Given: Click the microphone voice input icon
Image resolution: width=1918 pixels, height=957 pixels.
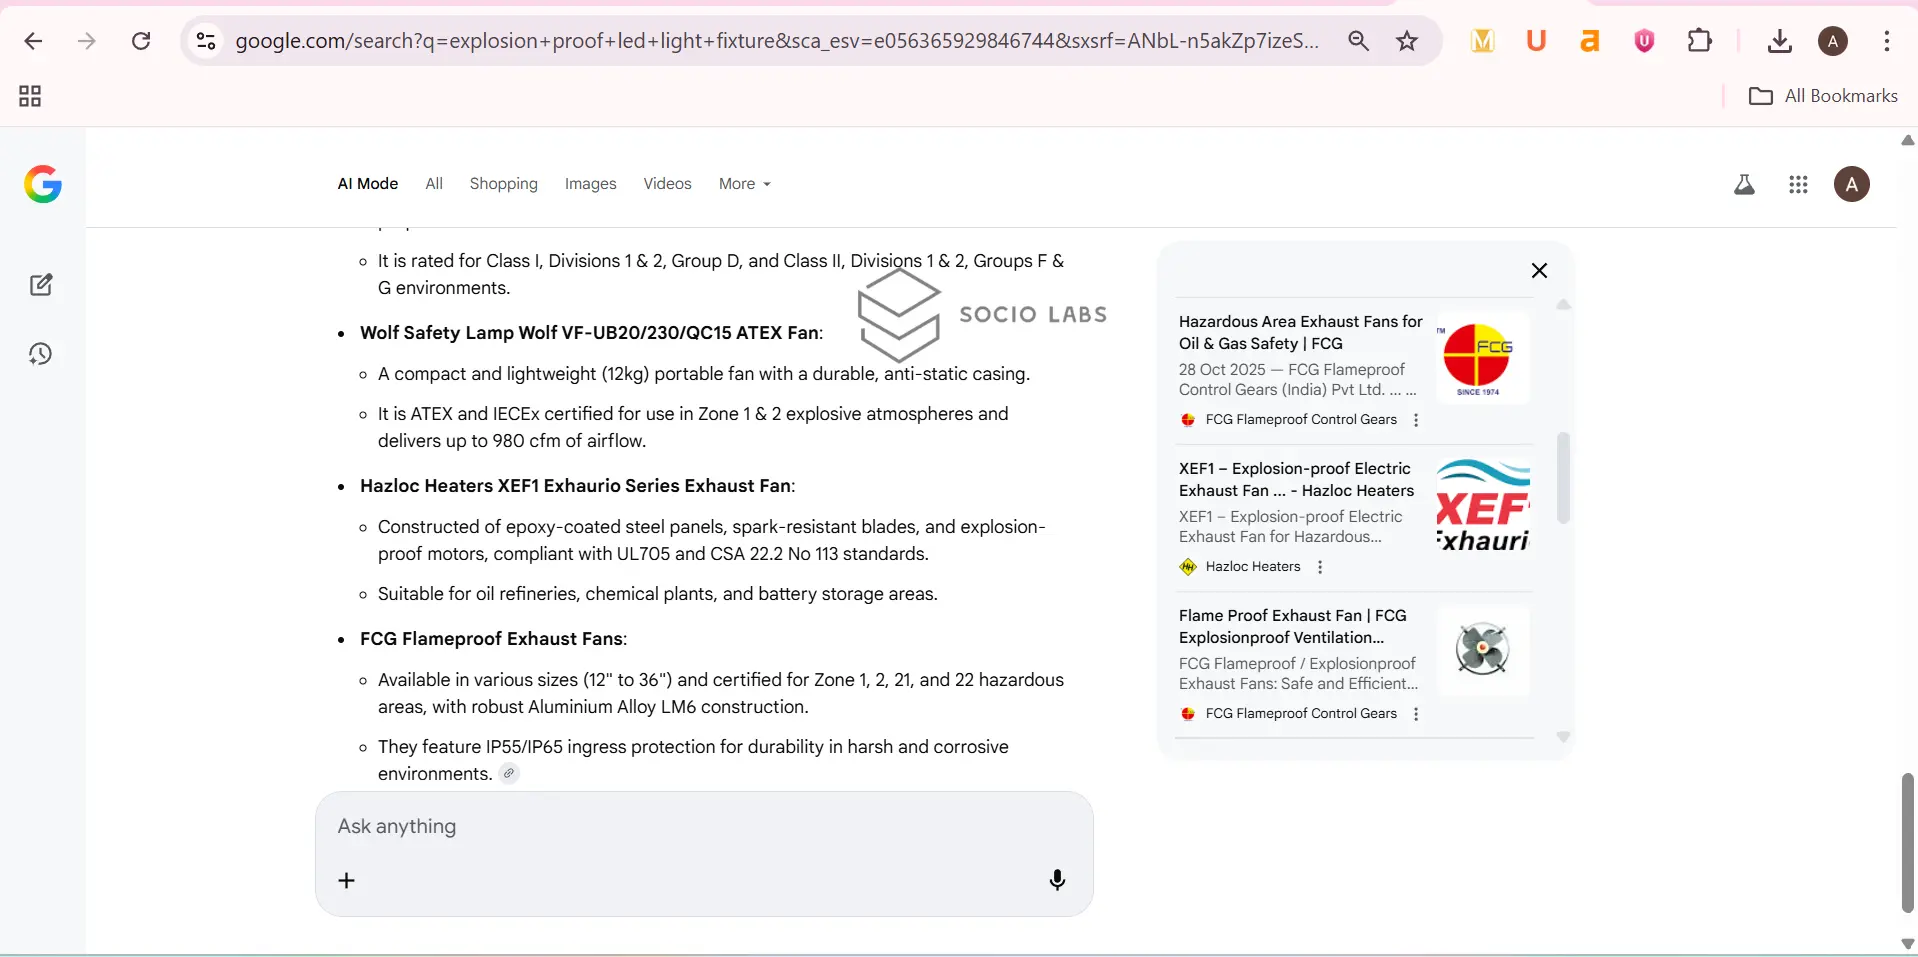Looking at the screenshot, I should pos(1057,880).
